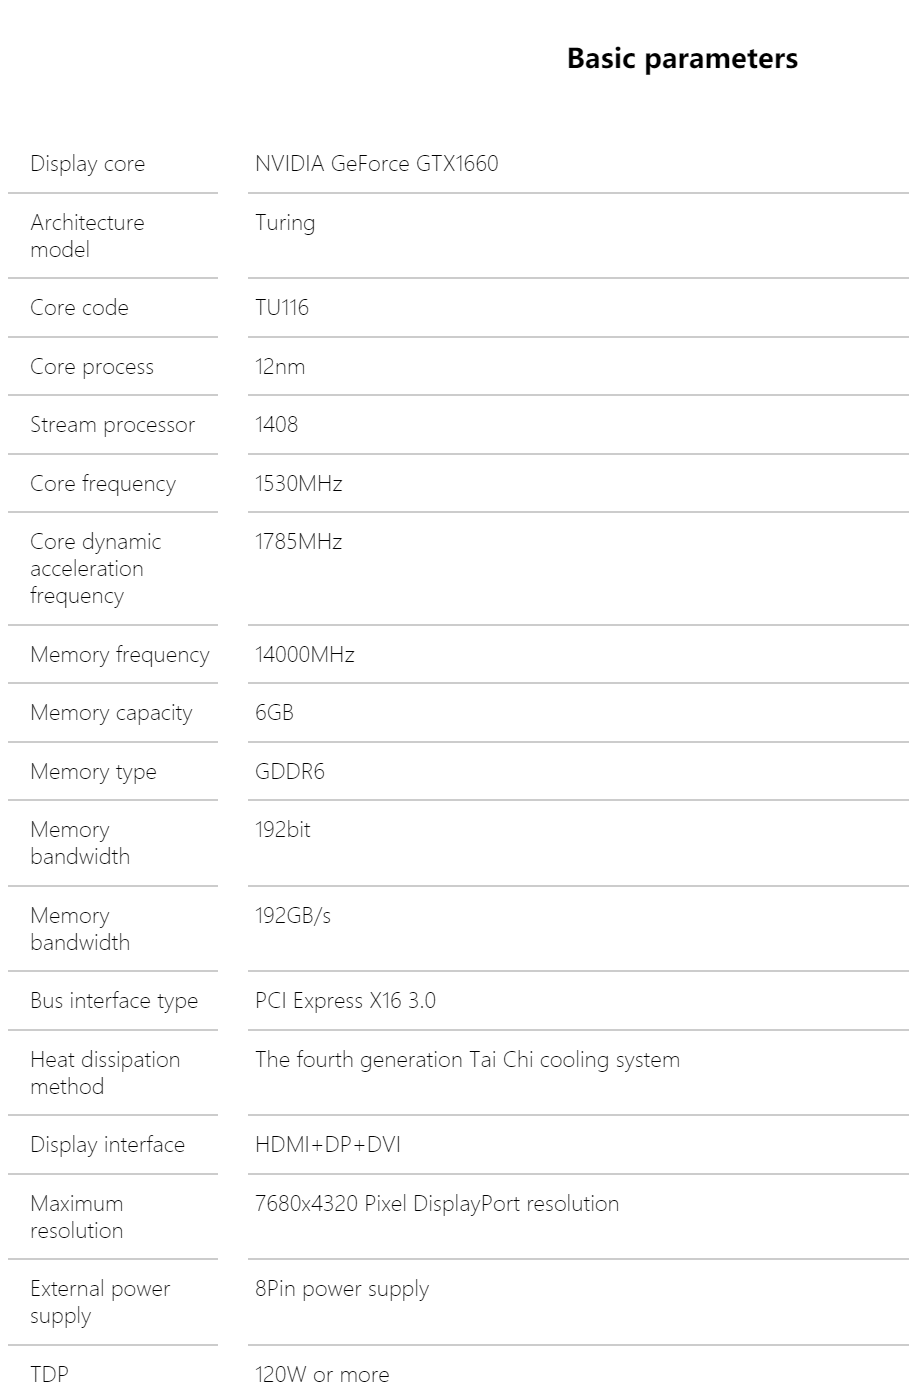The height and width of the screenshot is (1397, 909).
Task: Select the "HDMI+DP+DVI" display interface value
Action: coord(328,1145)
